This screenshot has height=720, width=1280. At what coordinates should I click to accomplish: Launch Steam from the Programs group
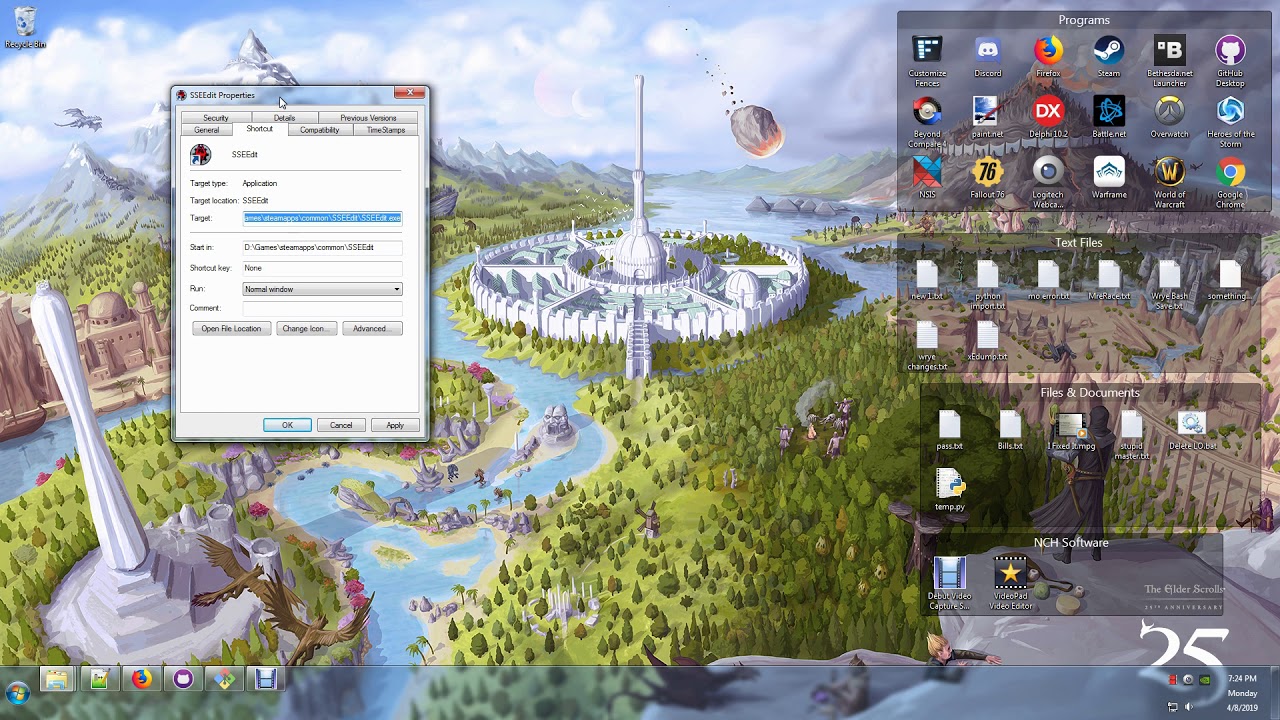1109,56
